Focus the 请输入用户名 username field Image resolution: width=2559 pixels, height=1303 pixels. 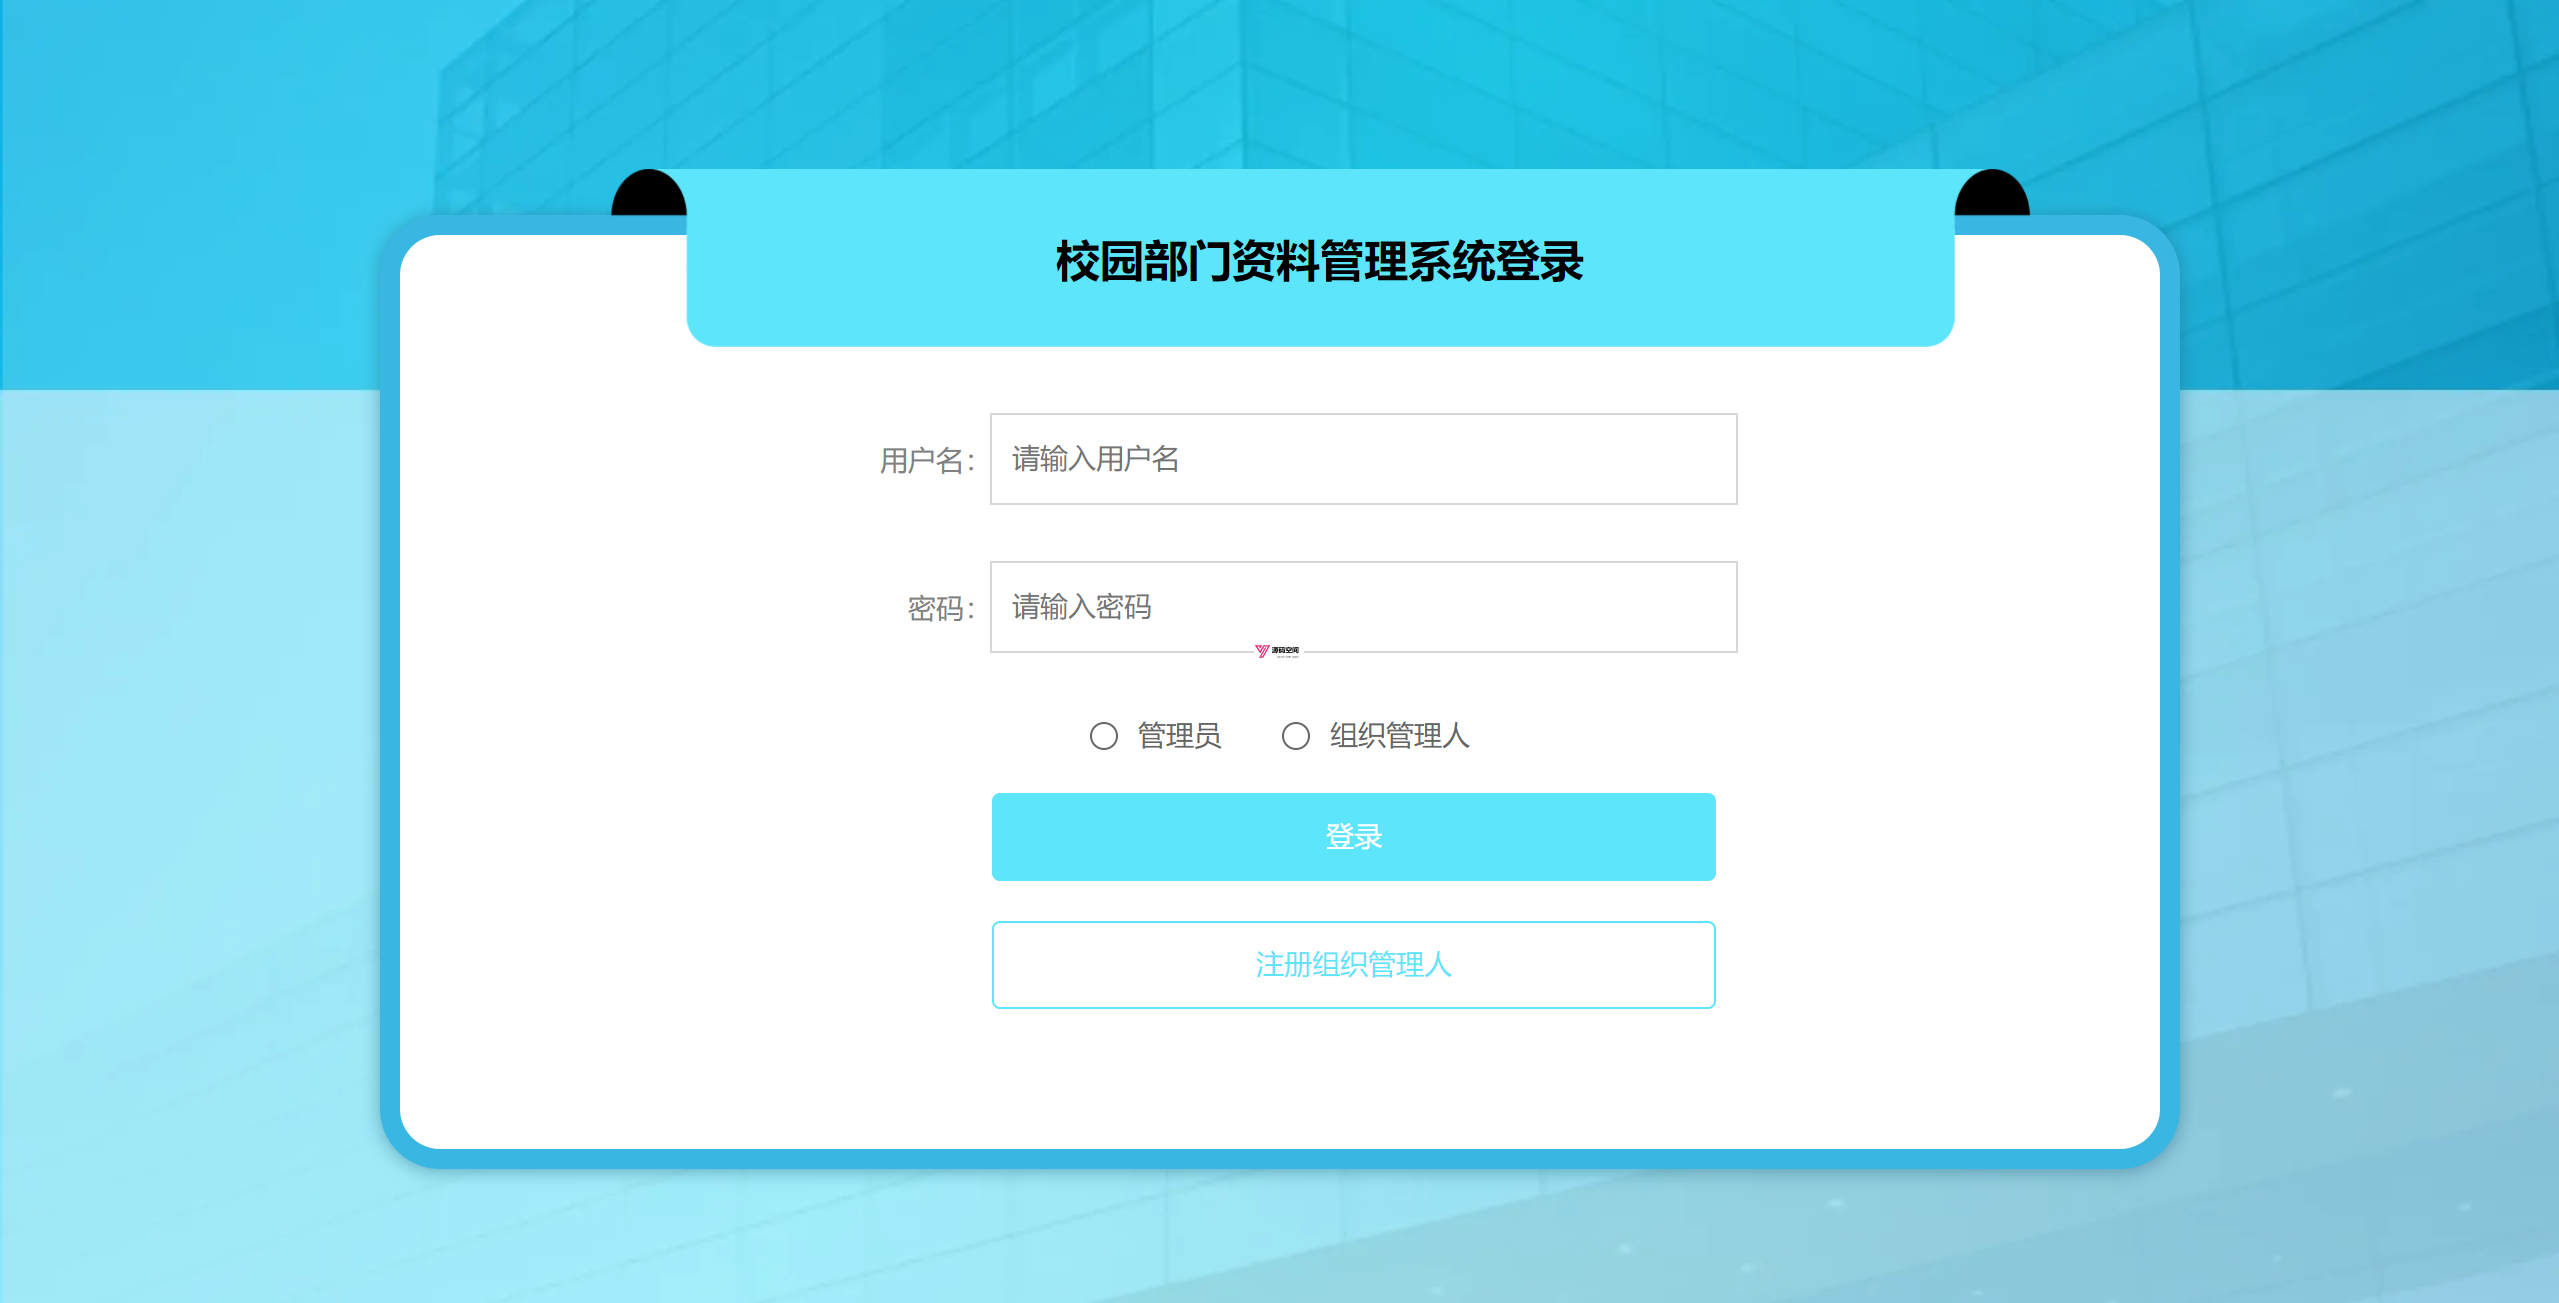coord(1363,459)
